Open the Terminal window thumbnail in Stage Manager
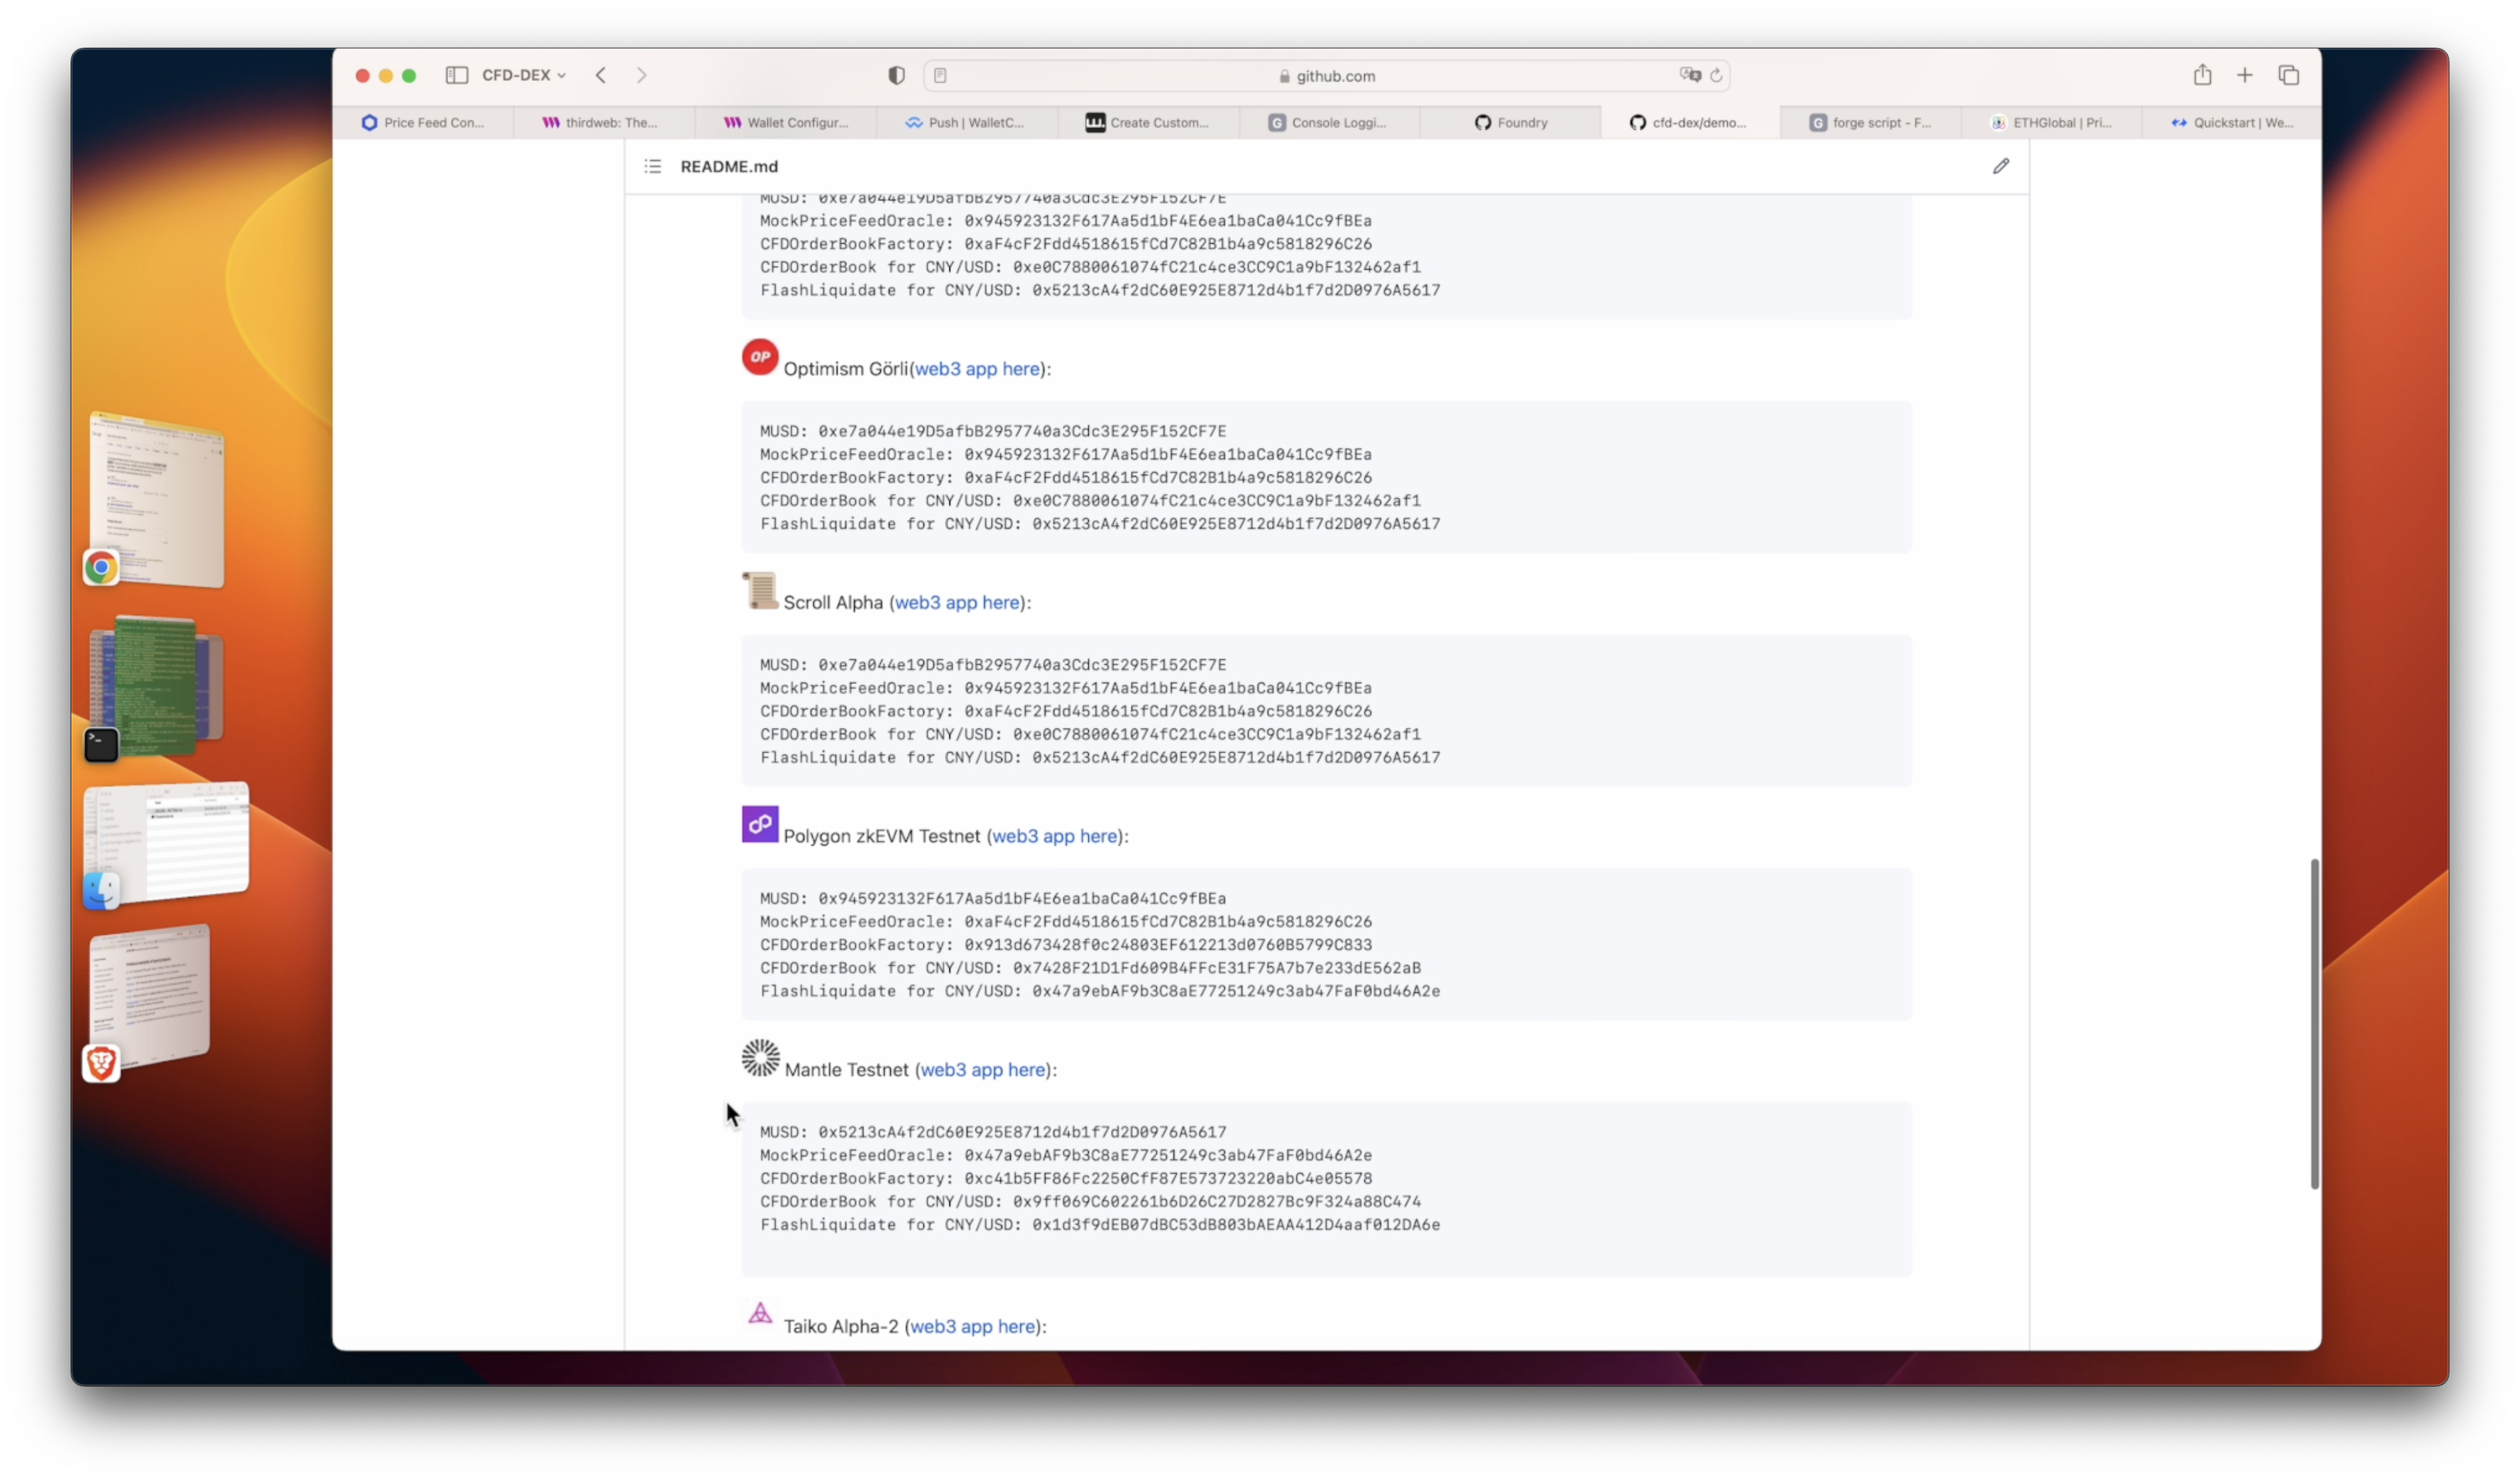The width and height of the screenshot is (2520, 1480). 157,686
